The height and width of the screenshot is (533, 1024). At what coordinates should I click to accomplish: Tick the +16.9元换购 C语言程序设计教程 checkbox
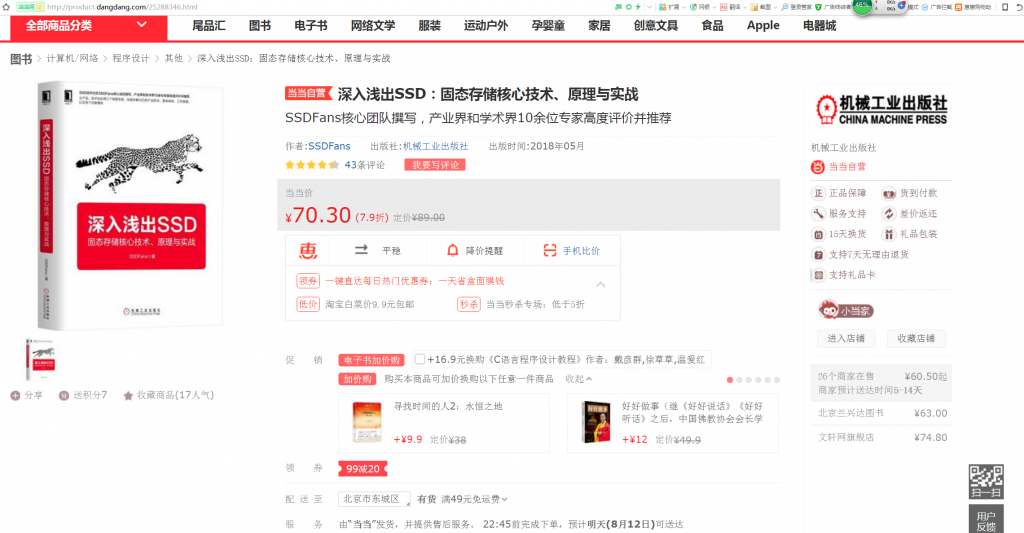click(420, 359)
